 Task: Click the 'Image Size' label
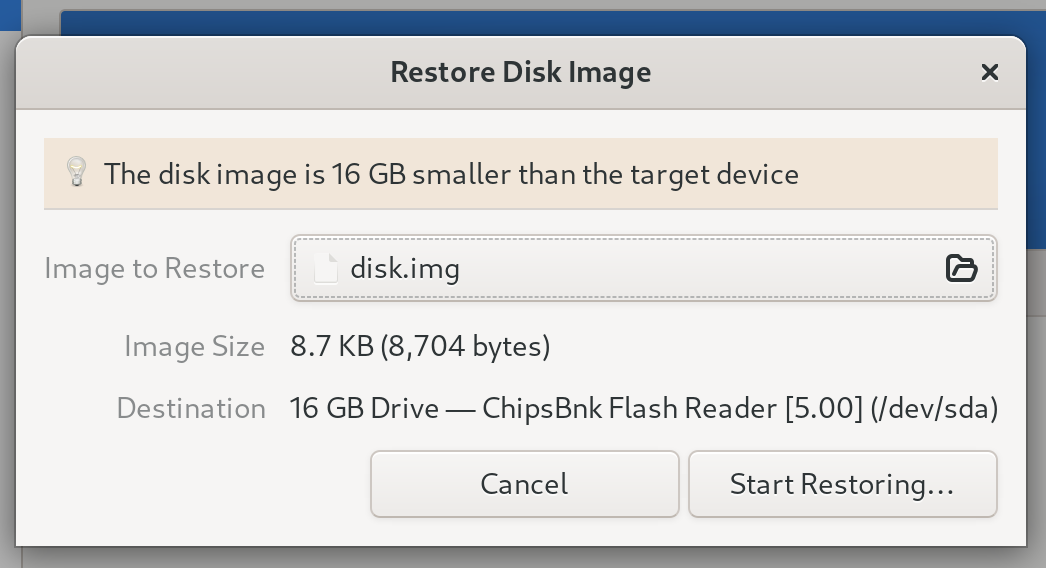[x=194, y=347]
